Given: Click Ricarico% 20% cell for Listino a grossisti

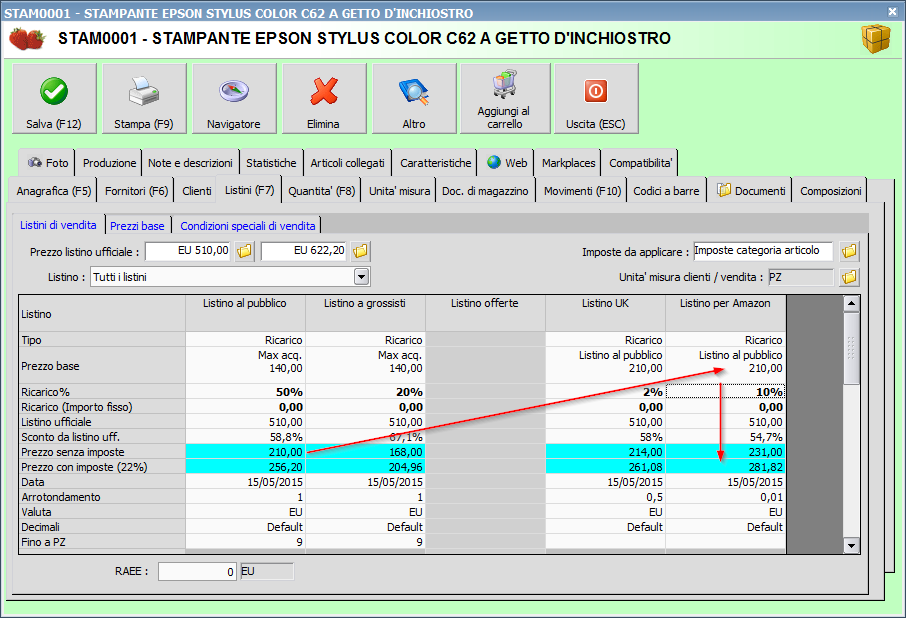Looking at the screenshot, I should tap(366, 392).
